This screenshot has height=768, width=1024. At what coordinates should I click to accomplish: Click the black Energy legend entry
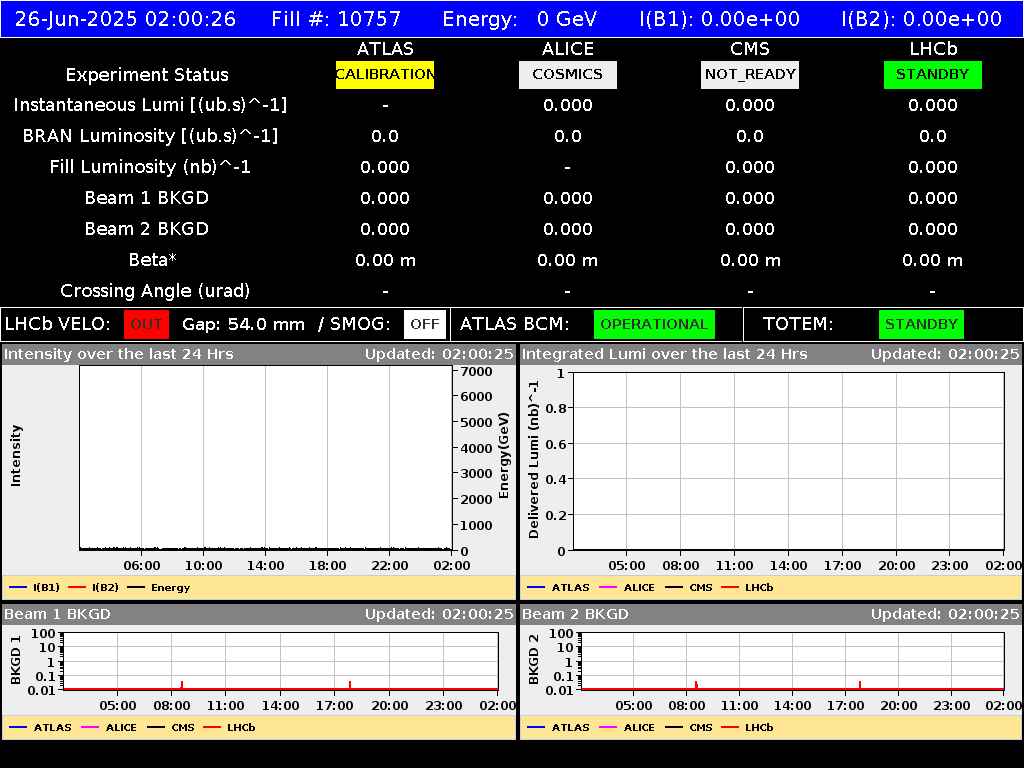click(159, 588)
